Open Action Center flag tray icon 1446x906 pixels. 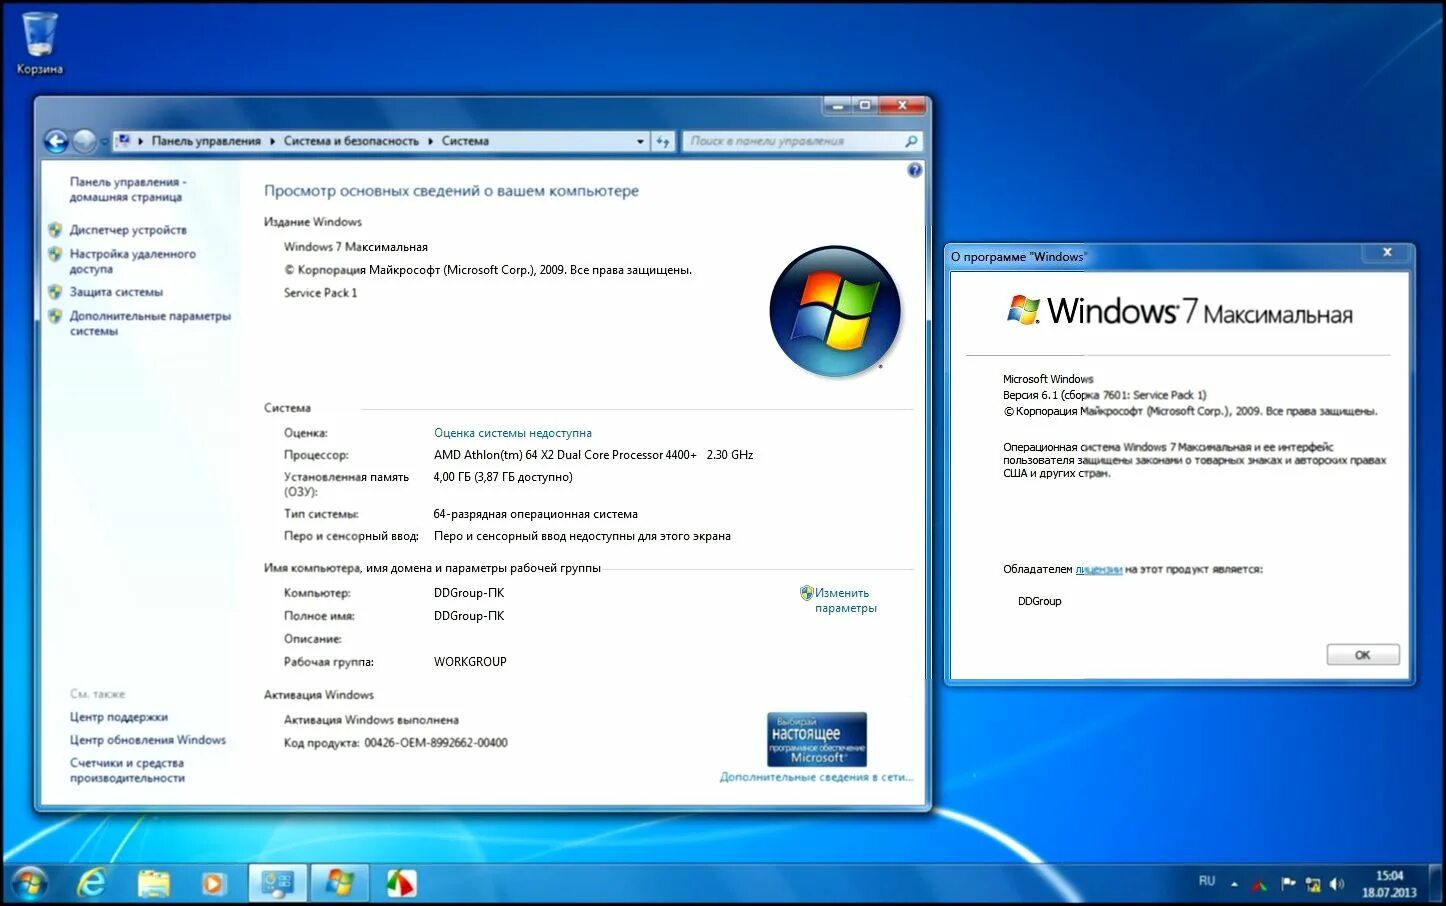click(1287, 884)
